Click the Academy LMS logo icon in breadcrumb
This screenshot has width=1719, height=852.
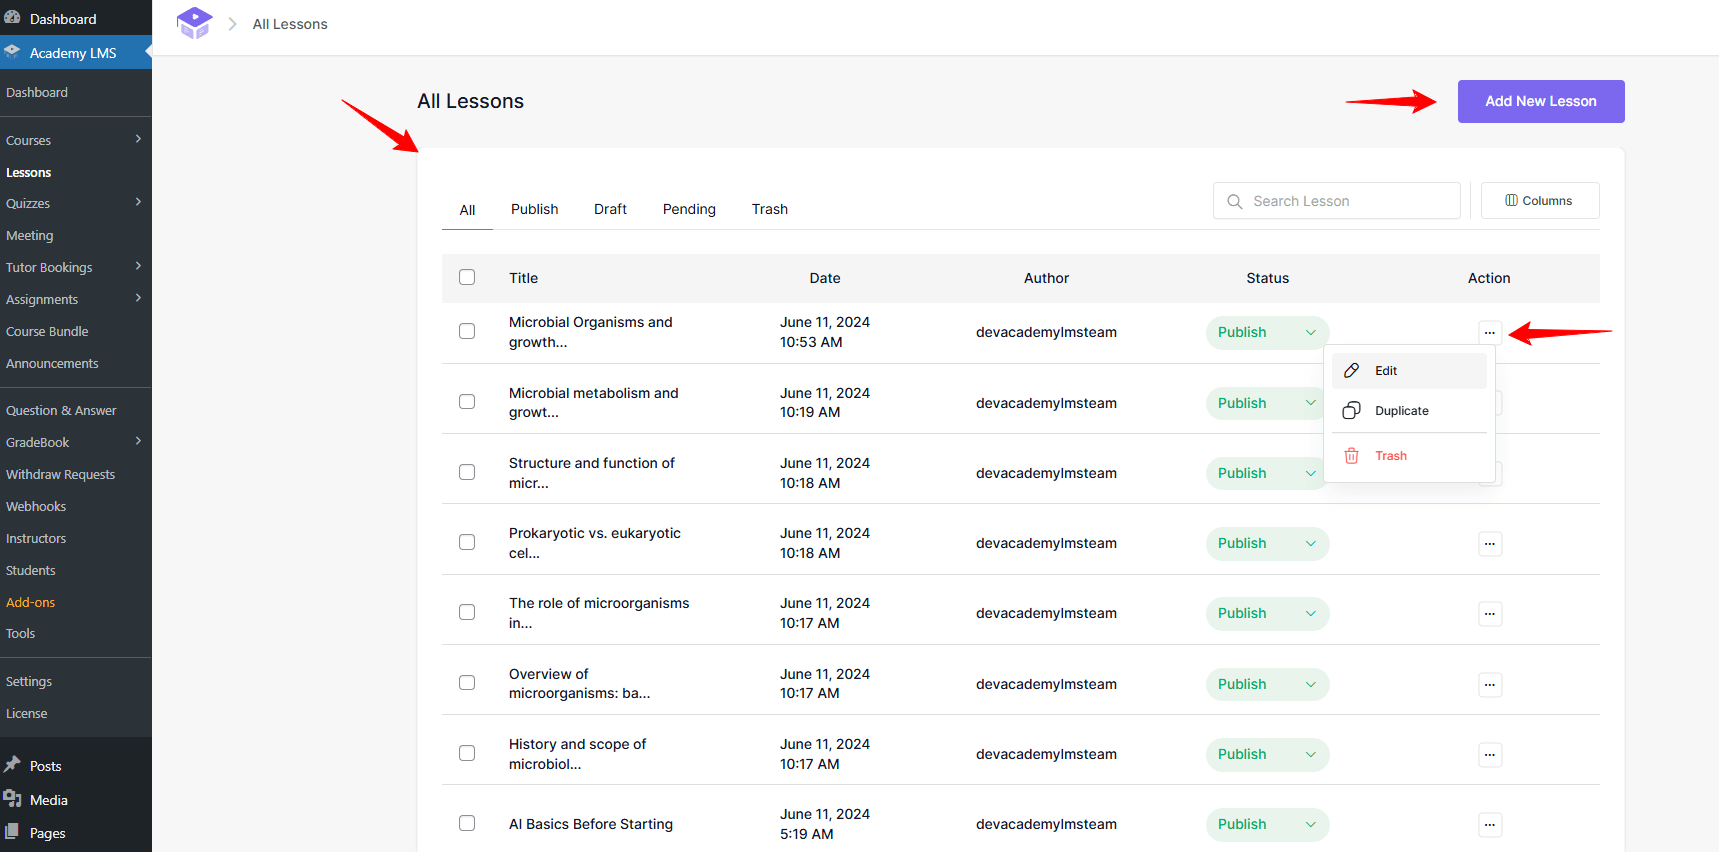(194, 23)
